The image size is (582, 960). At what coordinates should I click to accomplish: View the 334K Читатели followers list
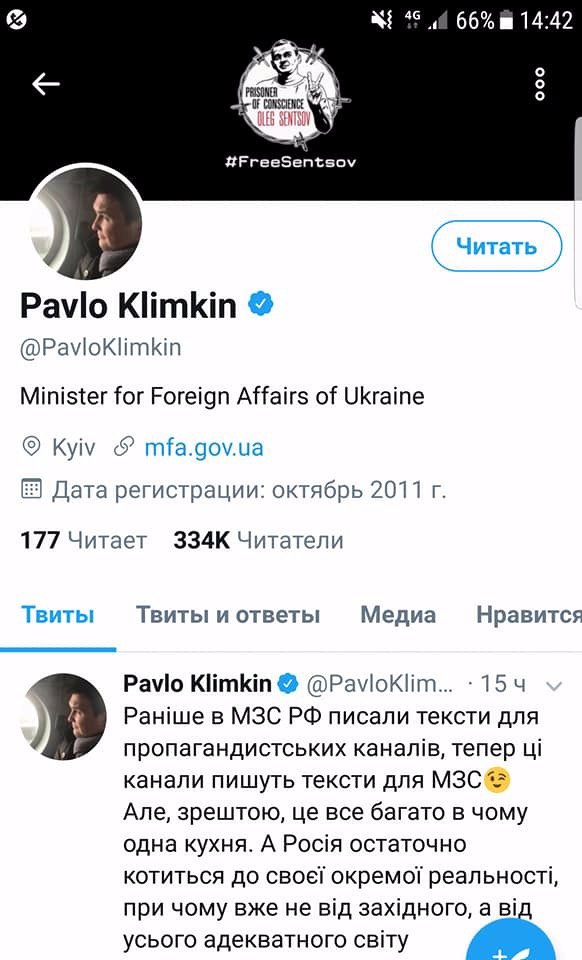coord(258,540)
